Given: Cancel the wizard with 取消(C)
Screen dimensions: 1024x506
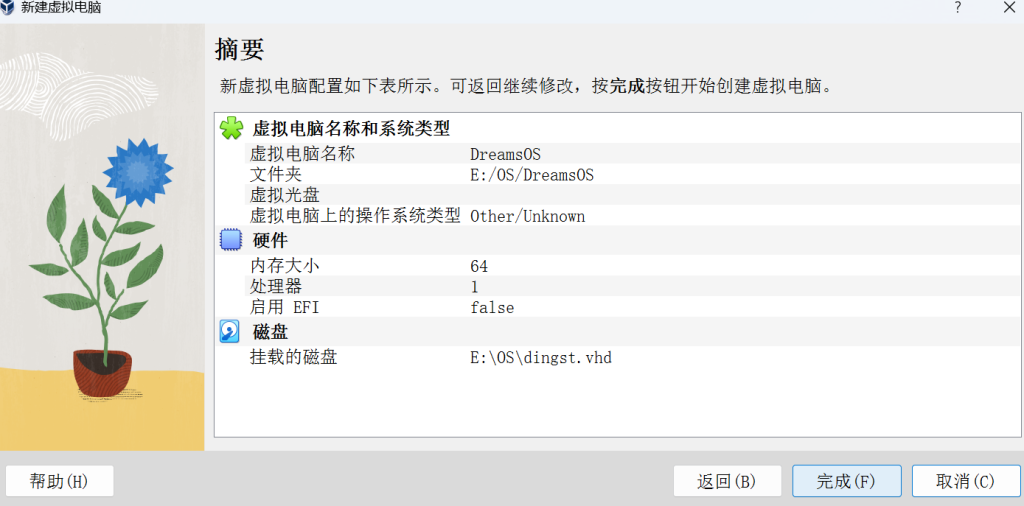Looking at the screenshot, I should point(965,481).
